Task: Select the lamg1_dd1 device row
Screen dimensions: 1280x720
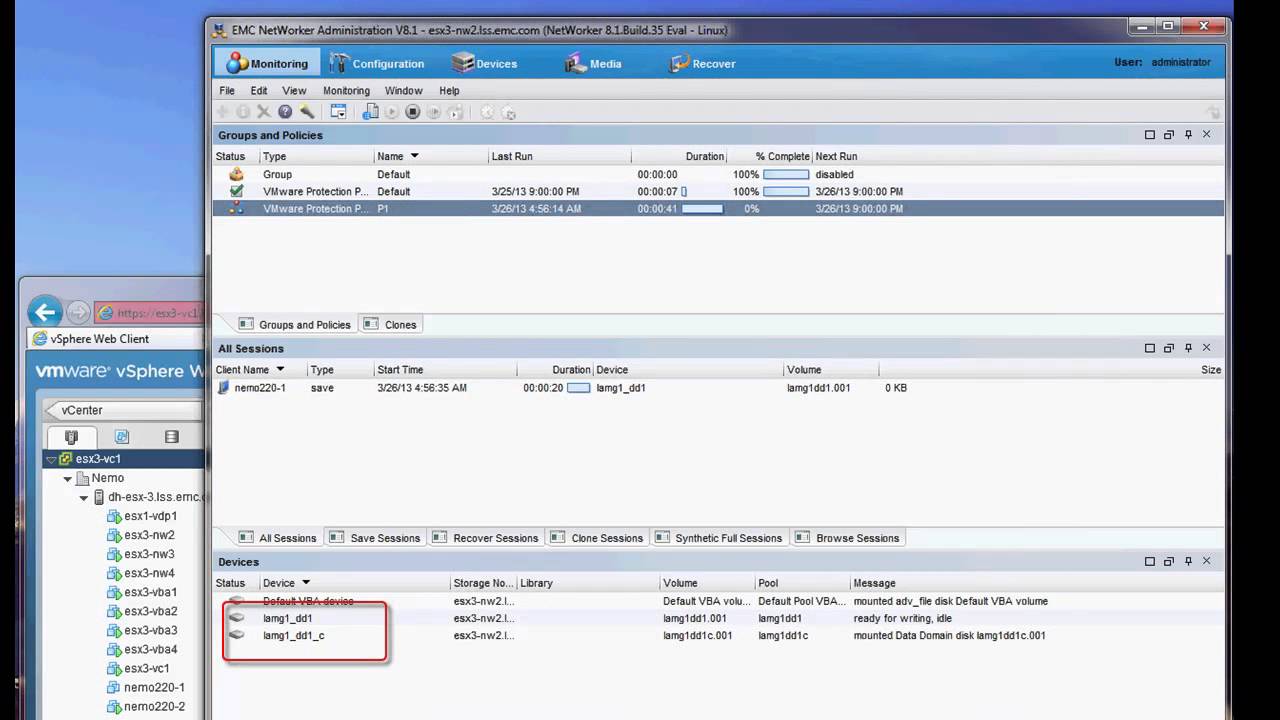Action: coord(718,618)
